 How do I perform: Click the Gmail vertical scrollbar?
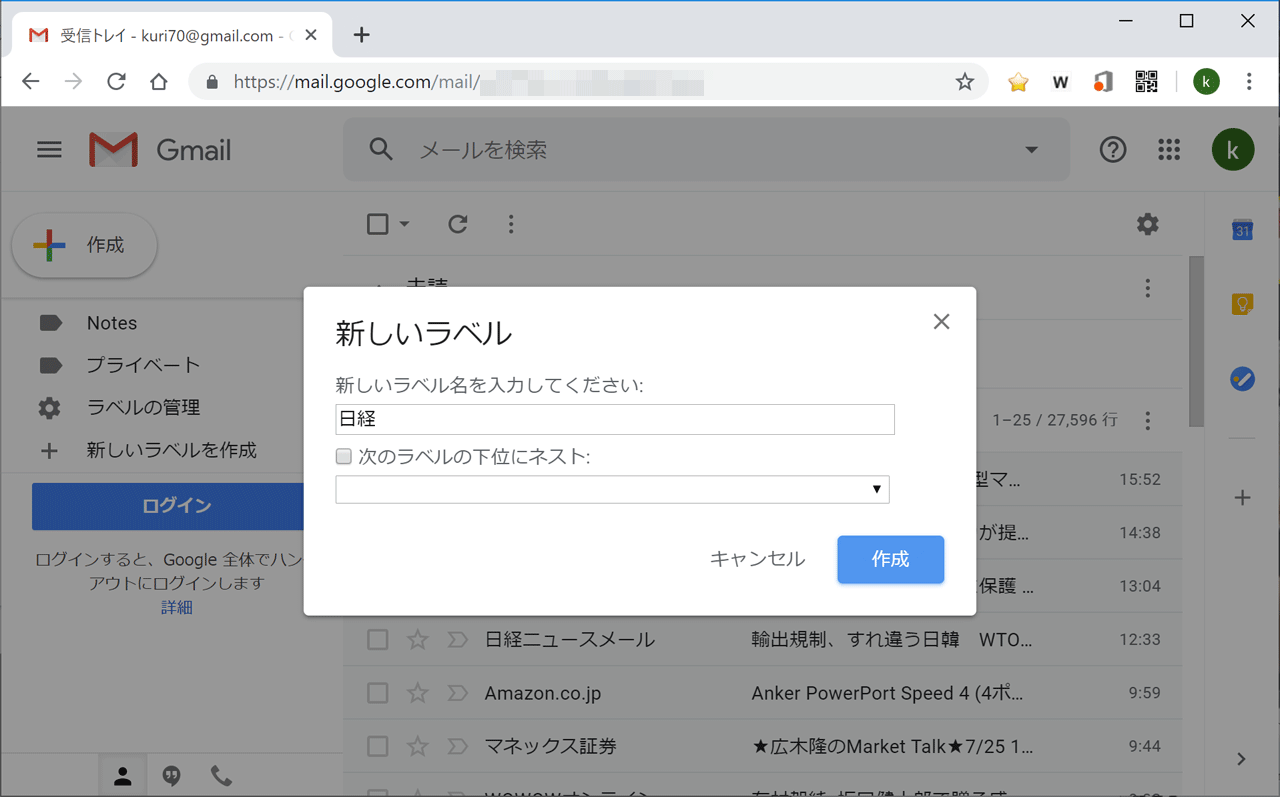[x=1196, y=340]
